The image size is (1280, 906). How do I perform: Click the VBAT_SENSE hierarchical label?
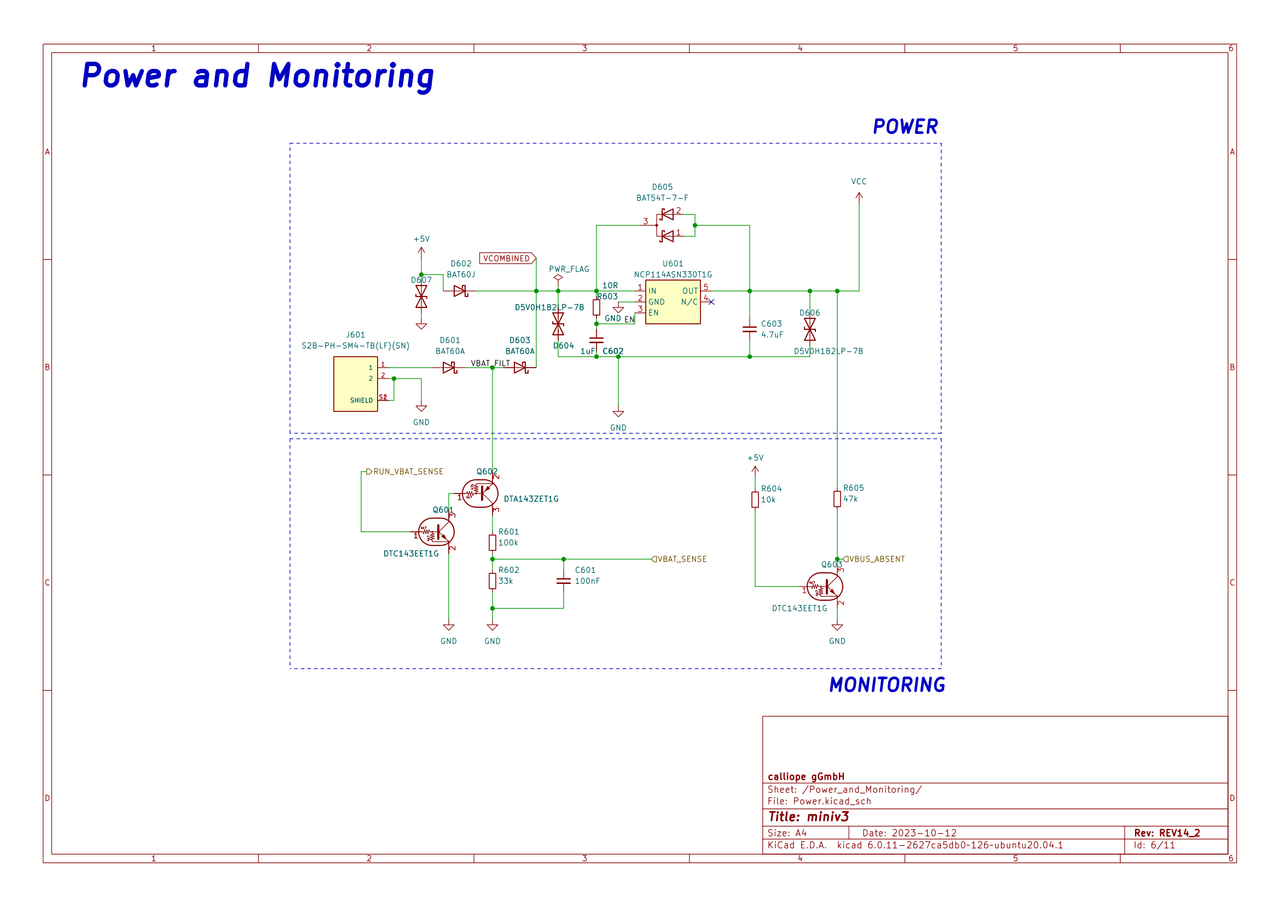pos(678,559)
